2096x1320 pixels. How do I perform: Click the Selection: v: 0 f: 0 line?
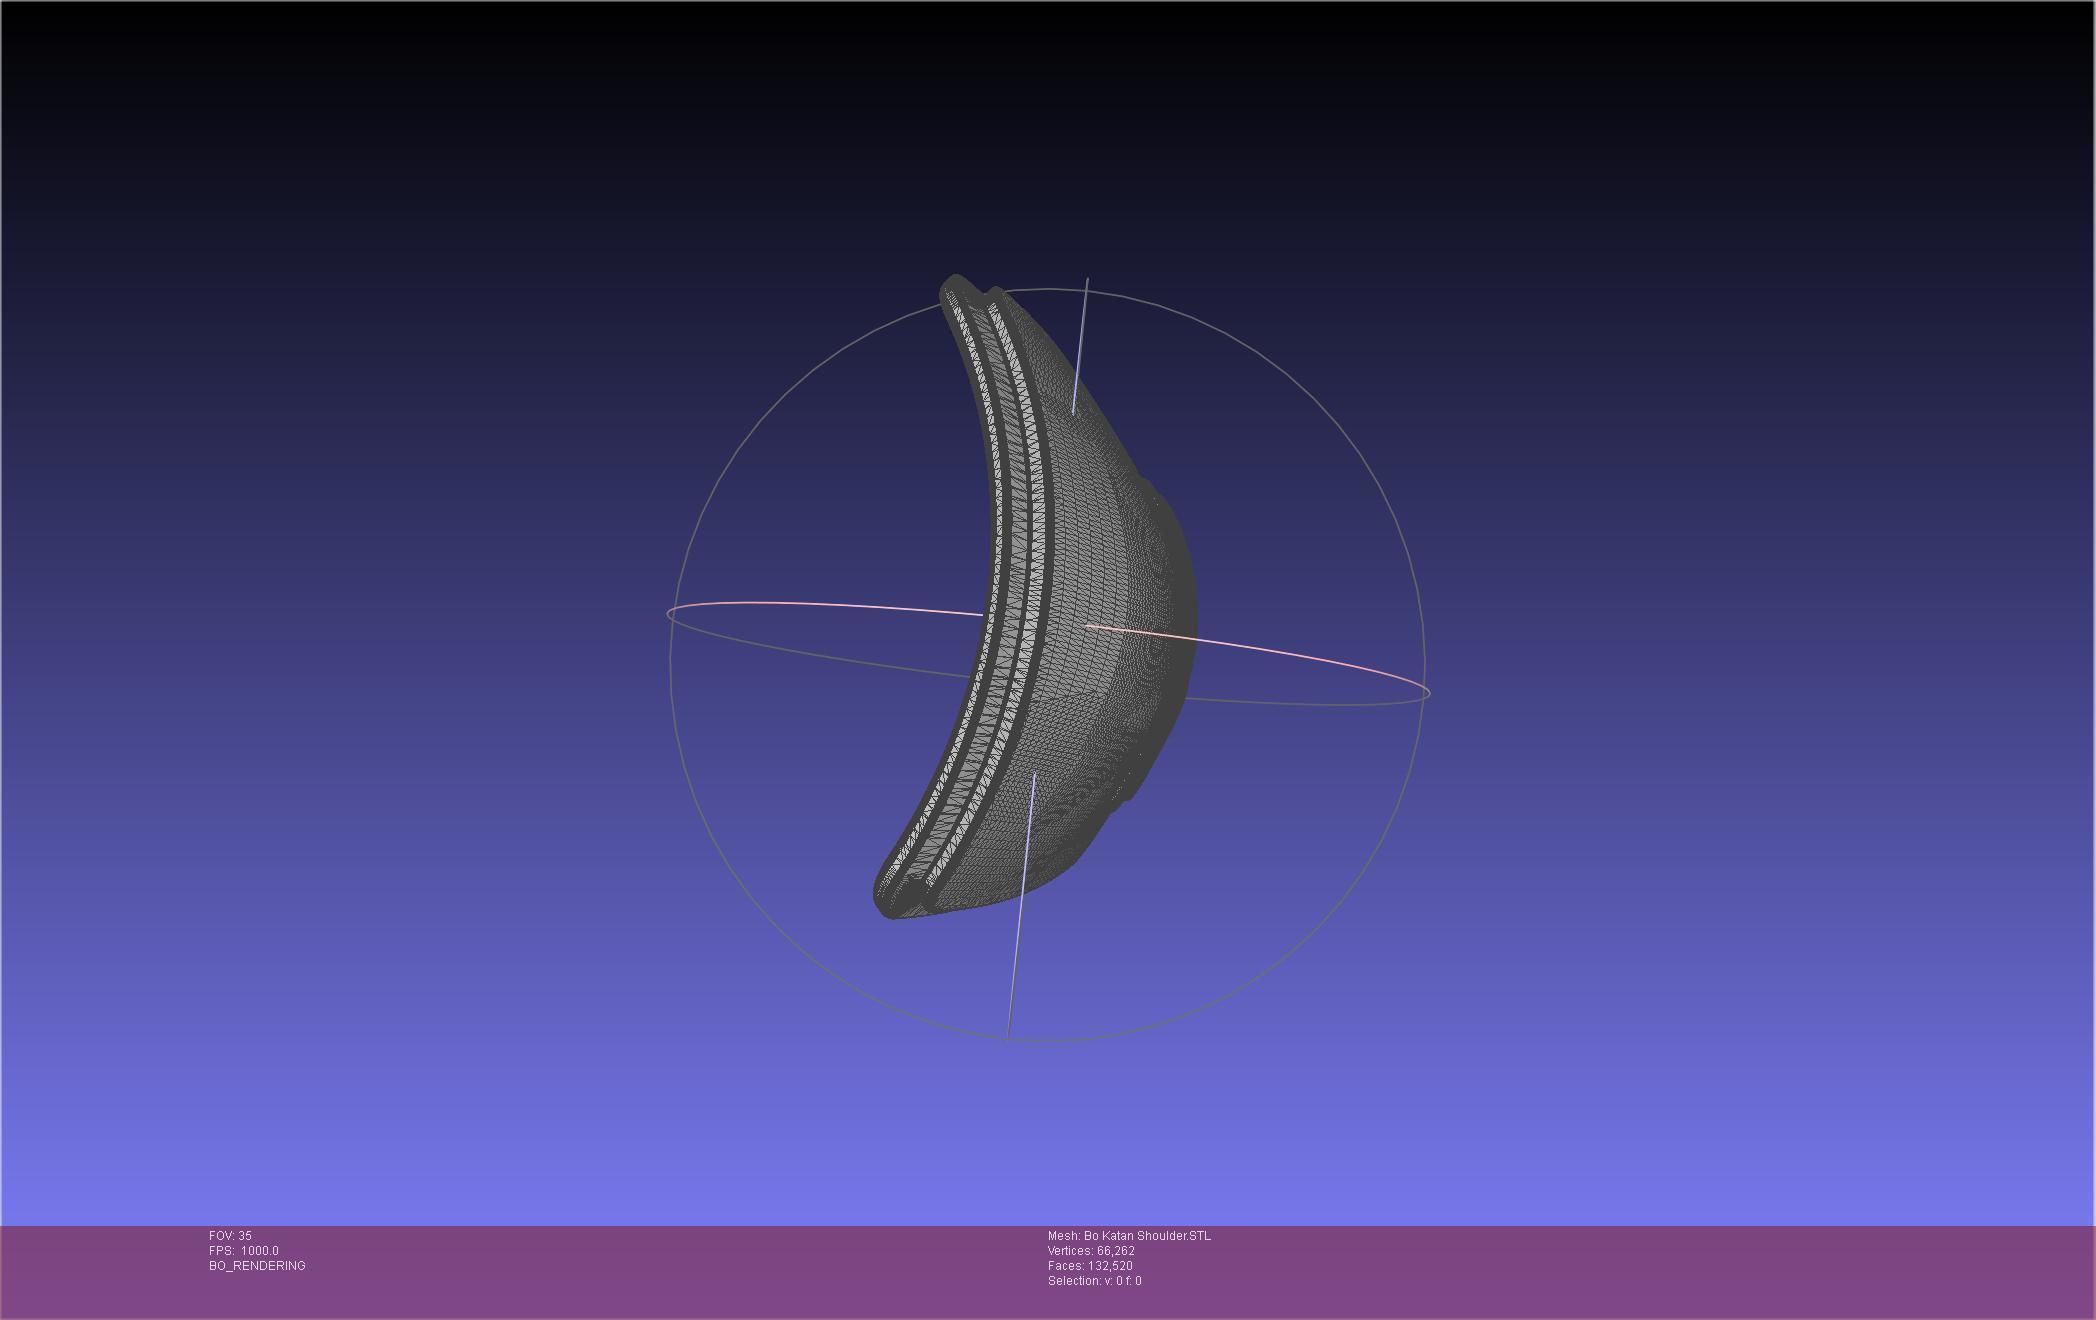click(x=1094, y=1281)
